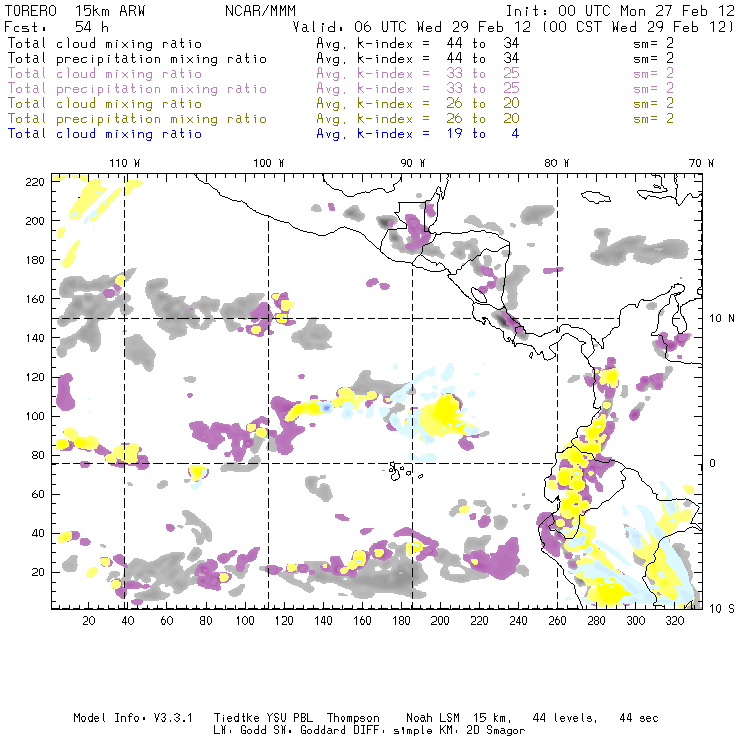Click the "220" y-axis tick label
Screen dimensions: 740x740
click(34, 182)
